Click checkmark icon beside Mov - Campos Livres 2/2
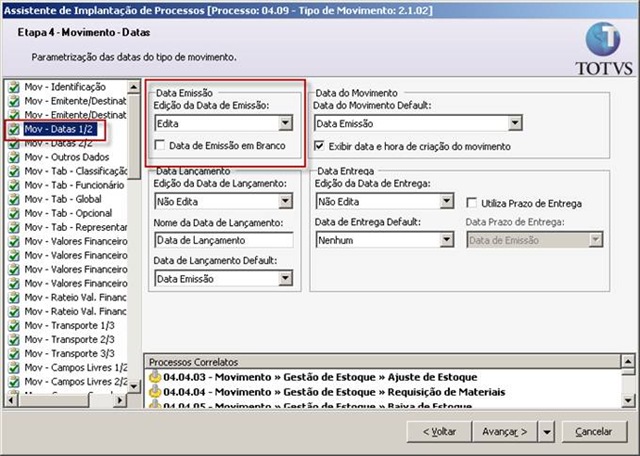640x456 pixels. pos(14,381)
